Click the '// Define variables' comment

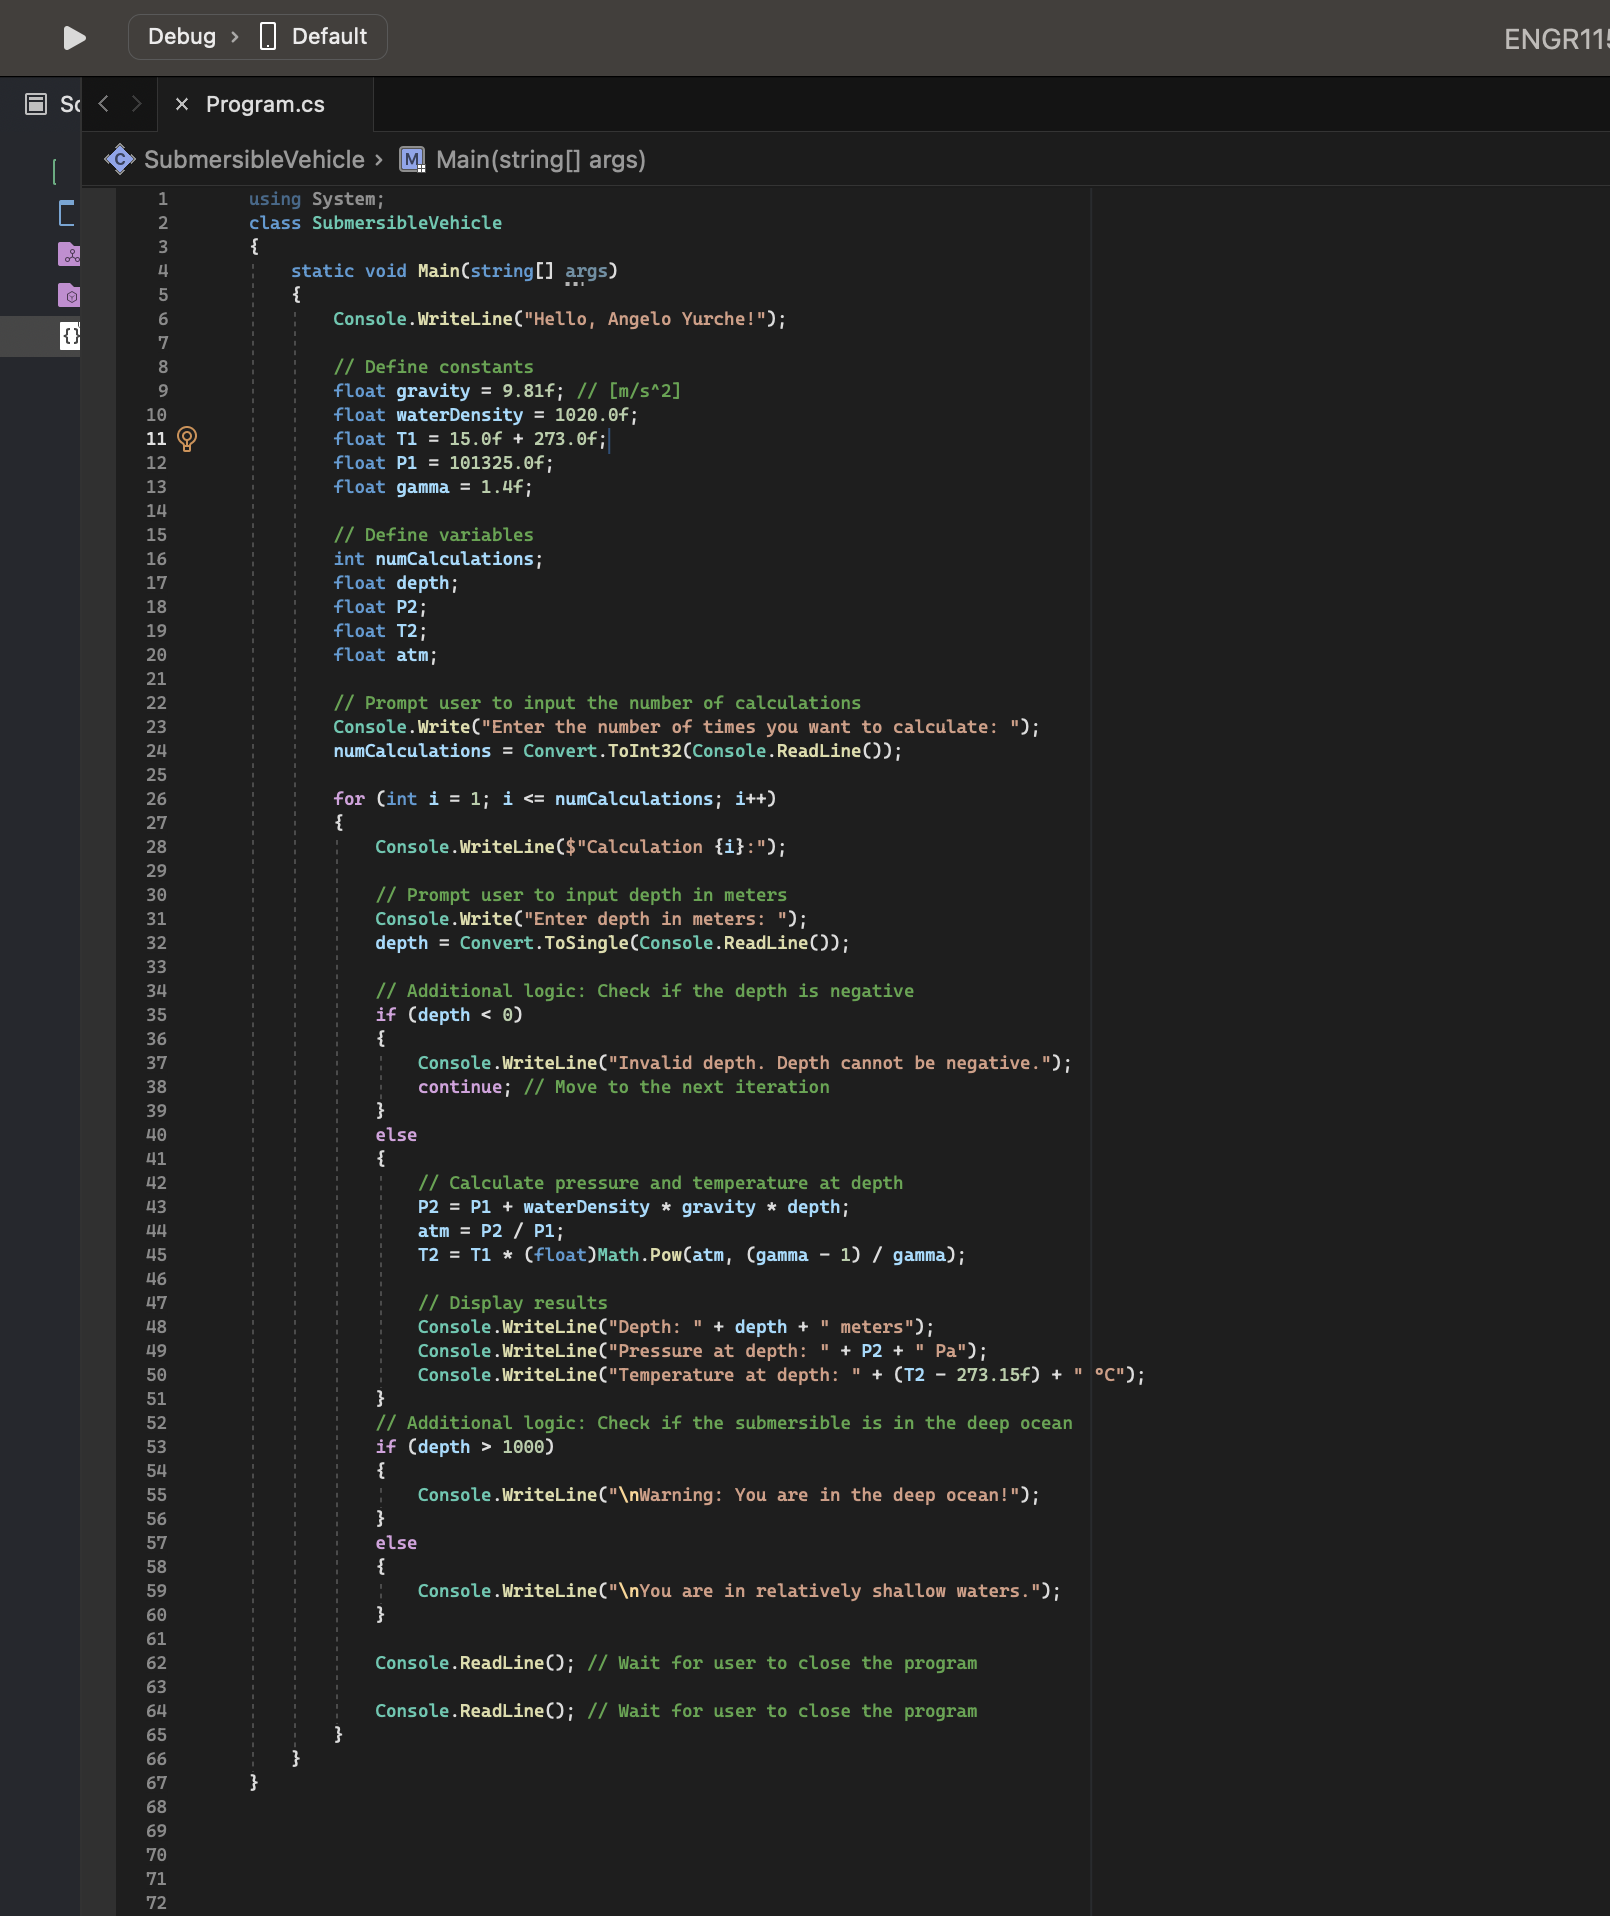(433, 535)
